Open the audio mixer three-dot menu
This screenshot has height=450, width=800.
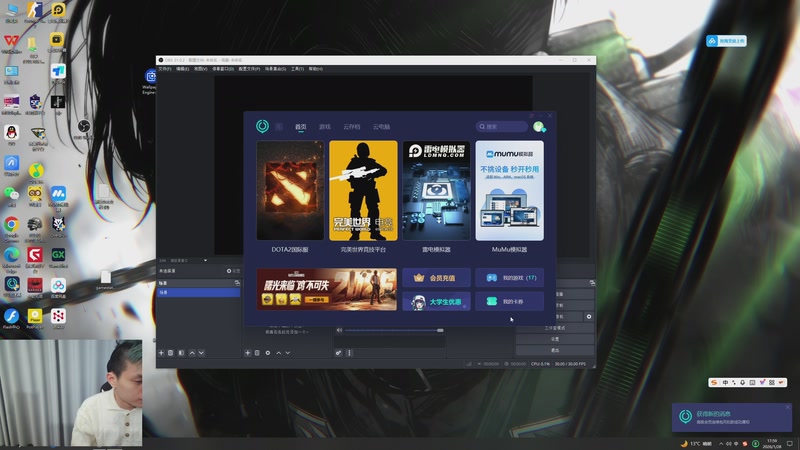tap(349, 353)
